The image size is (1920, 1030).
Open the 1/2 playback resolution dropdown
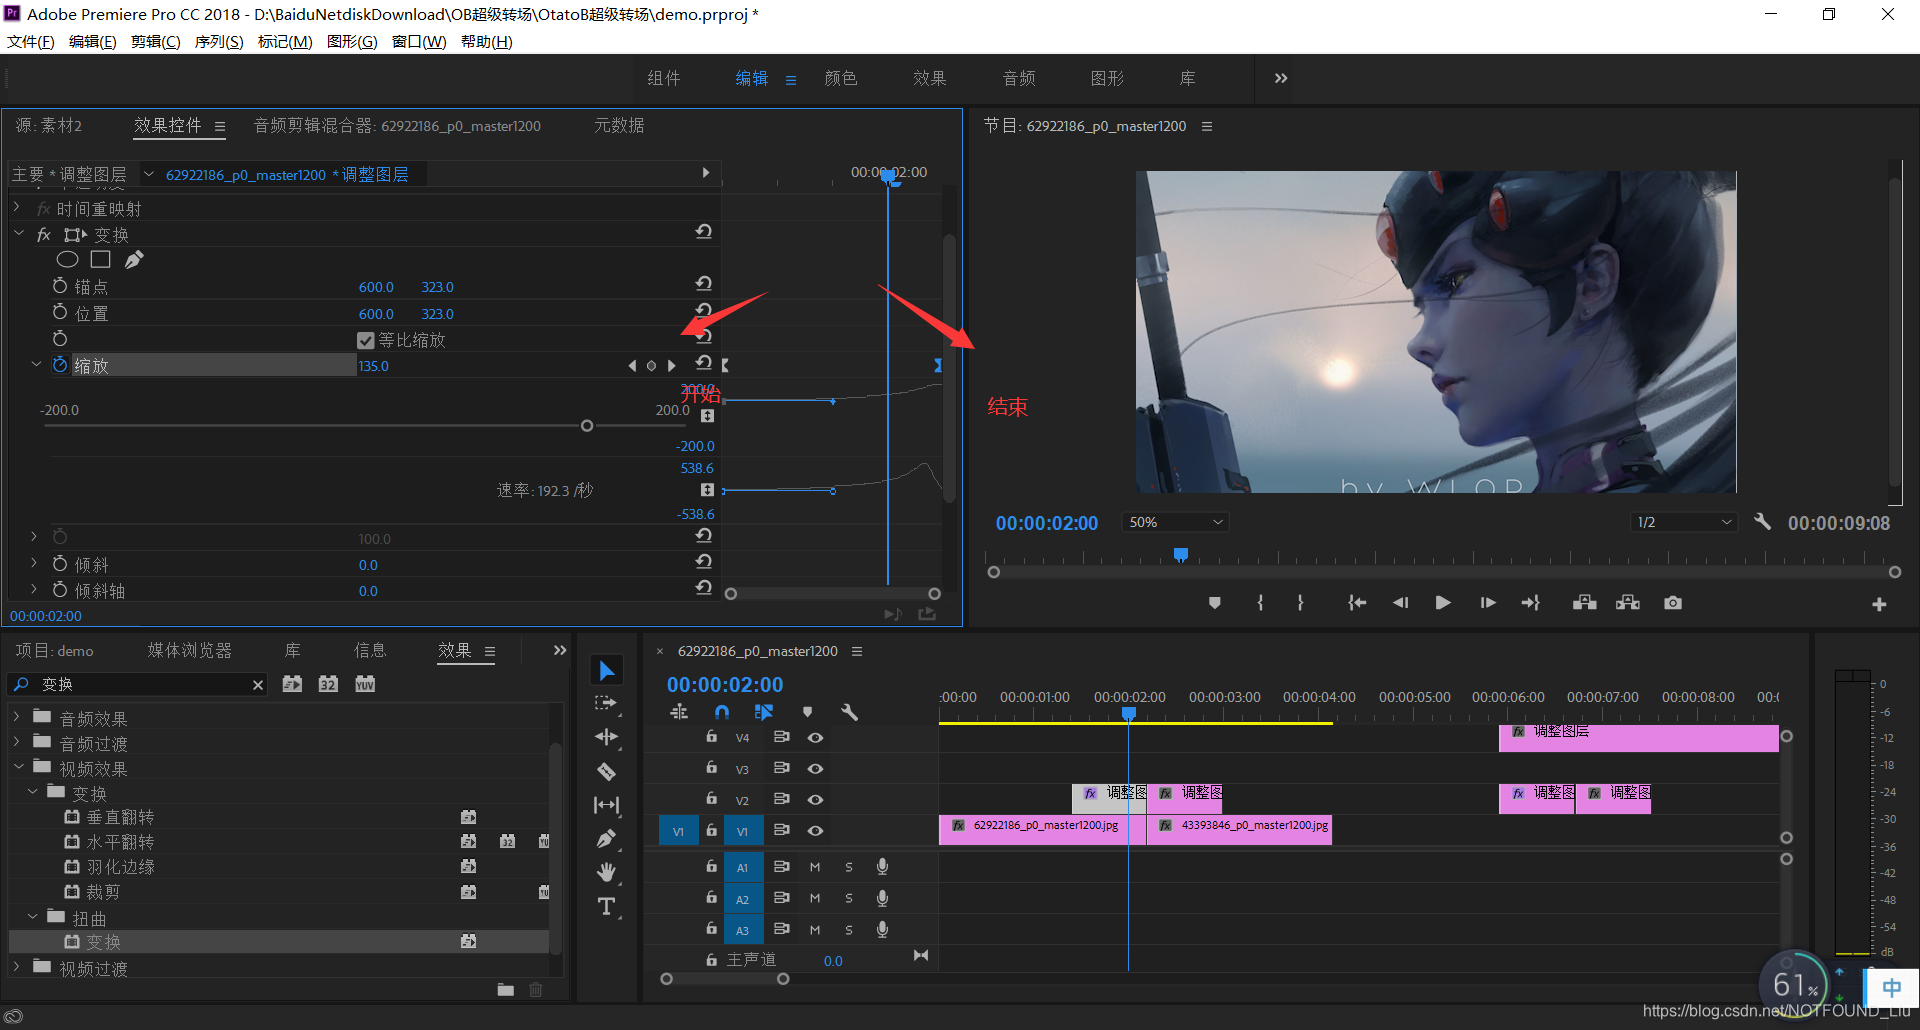pyautogui.click(x=1684, y=522)
